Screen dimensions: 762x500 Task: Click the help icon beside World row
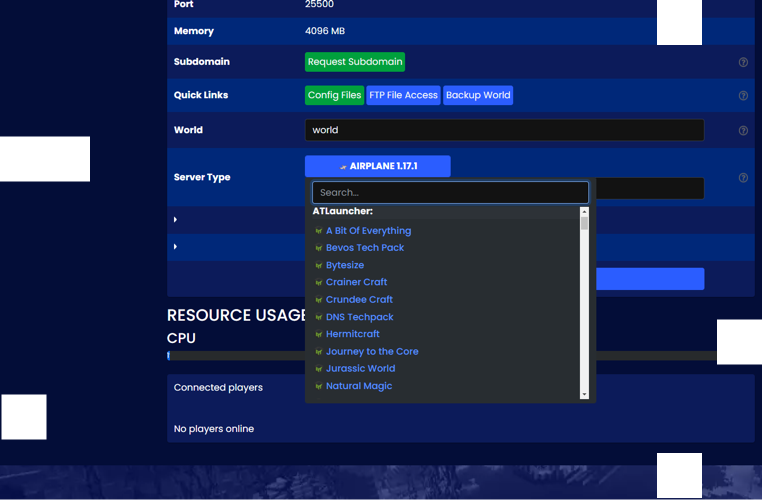point(743,131)
